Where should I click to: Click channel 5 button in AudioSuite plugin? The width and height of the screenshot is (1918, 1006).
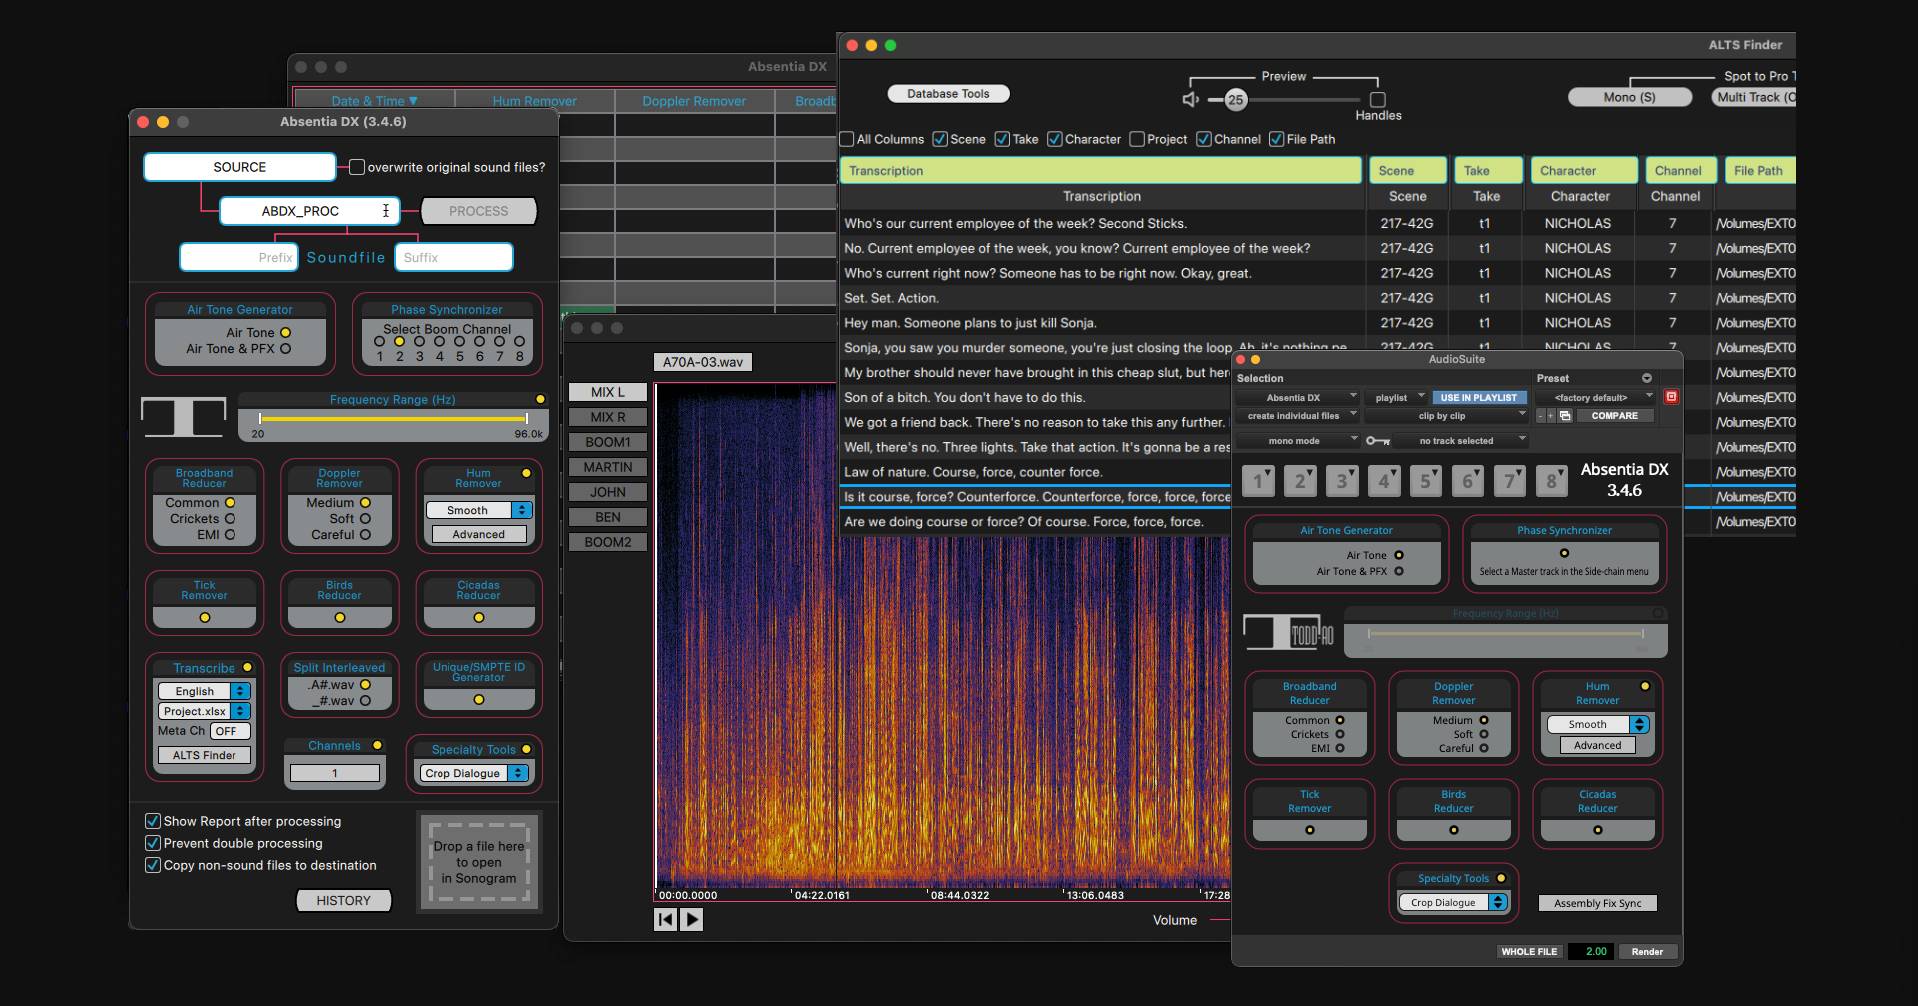click(1426, 481)
